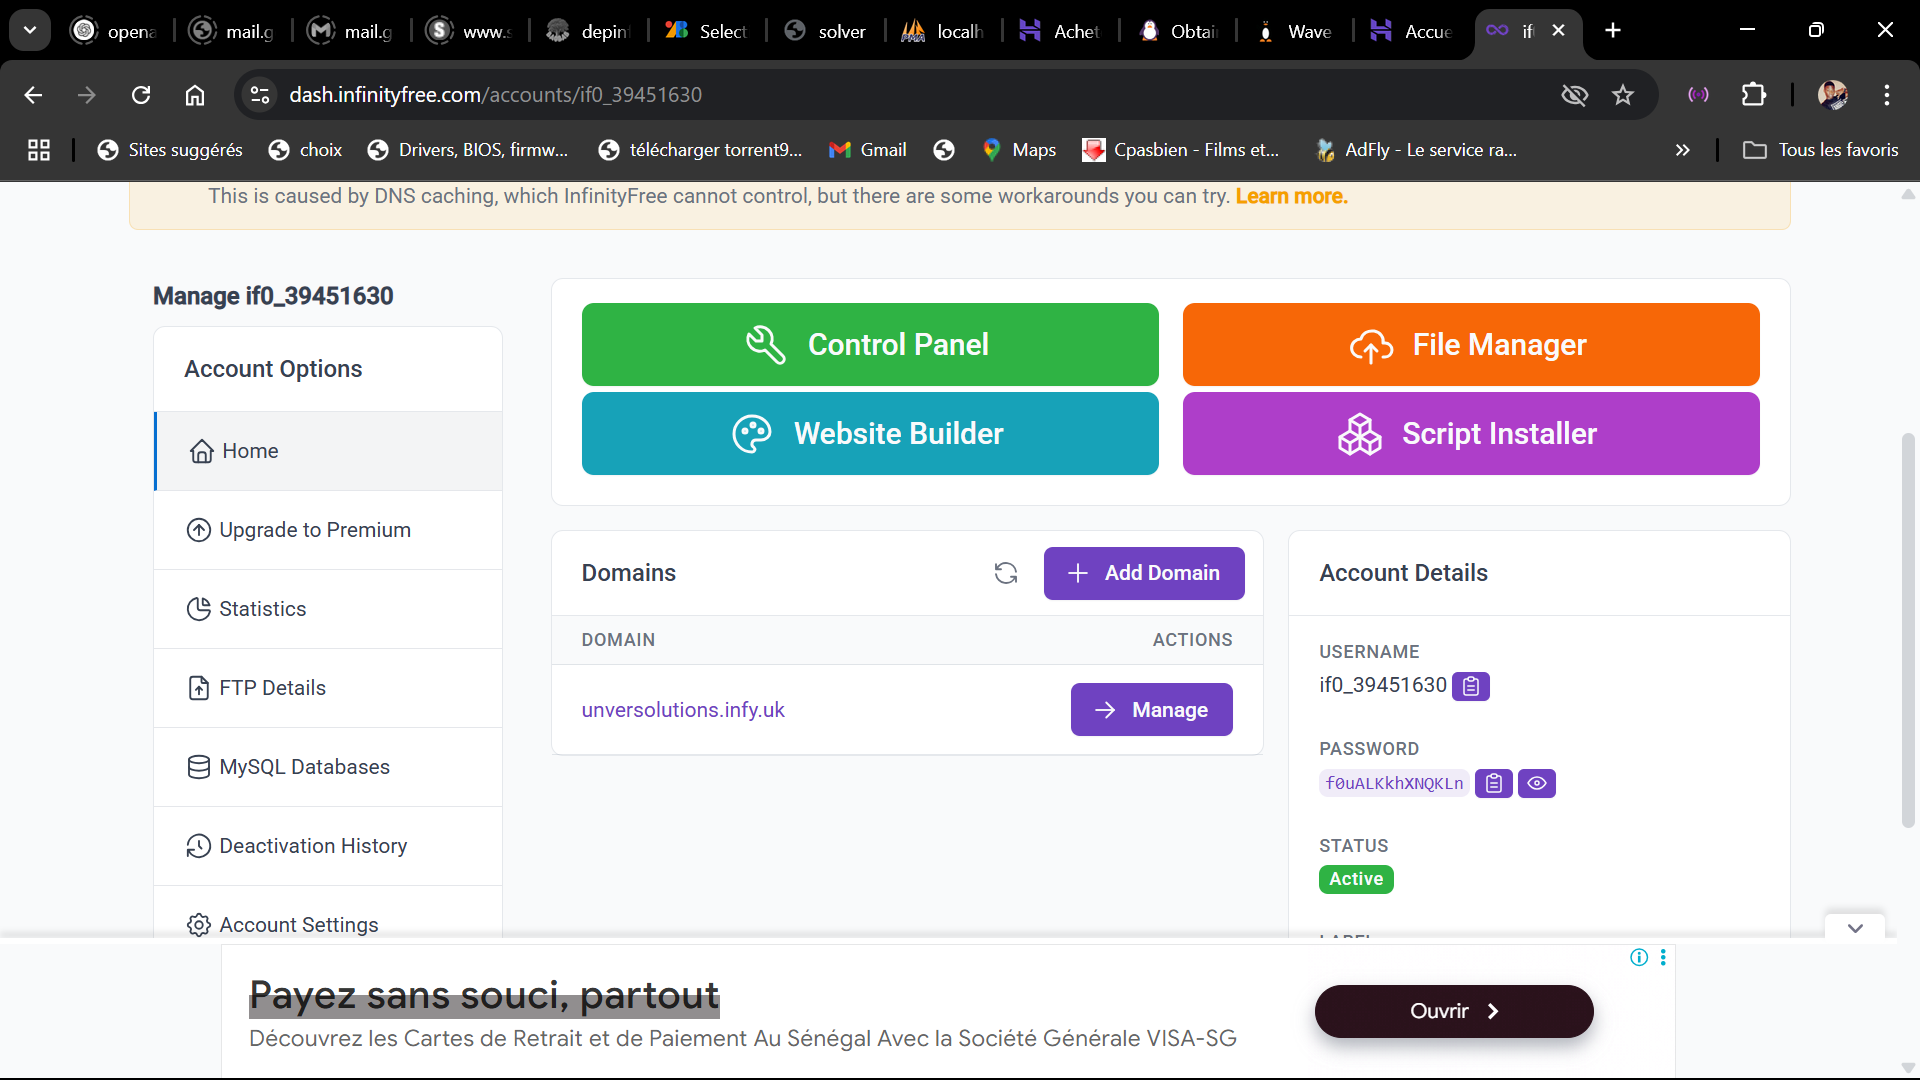Expand the tab search dropdown

coord(30,30)
